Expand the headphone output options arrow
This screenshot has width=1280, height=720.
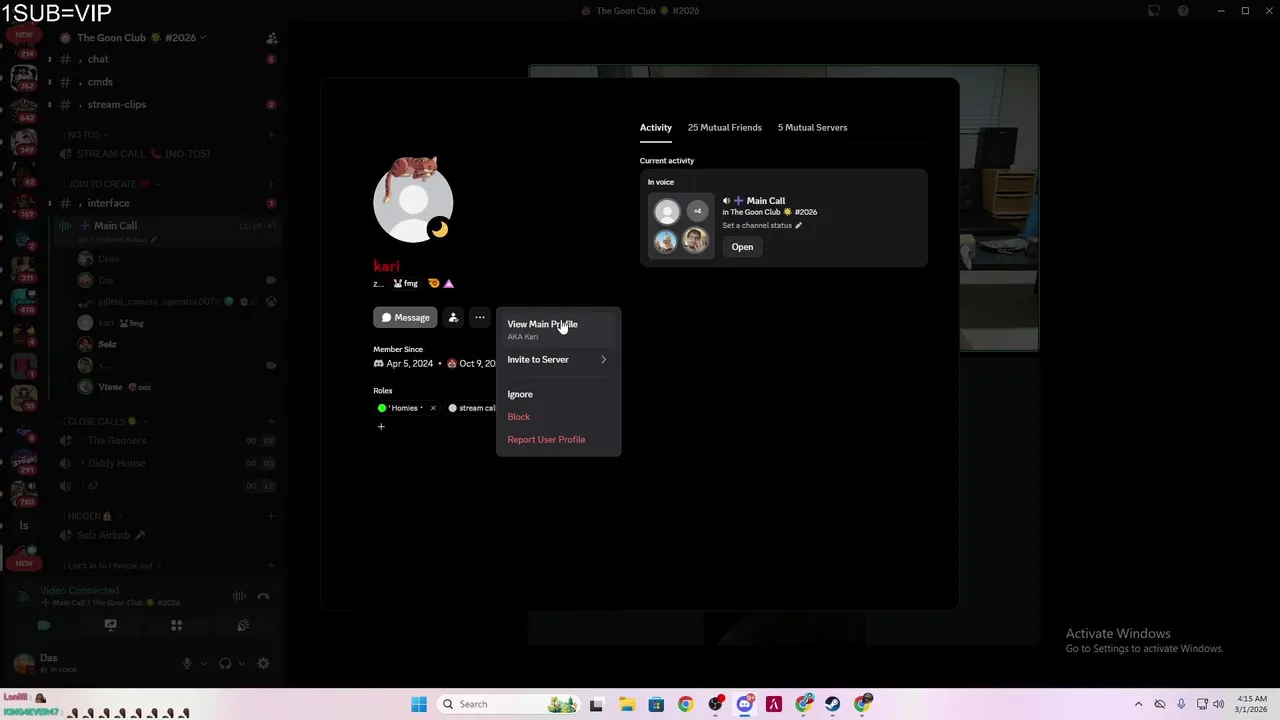242,664
